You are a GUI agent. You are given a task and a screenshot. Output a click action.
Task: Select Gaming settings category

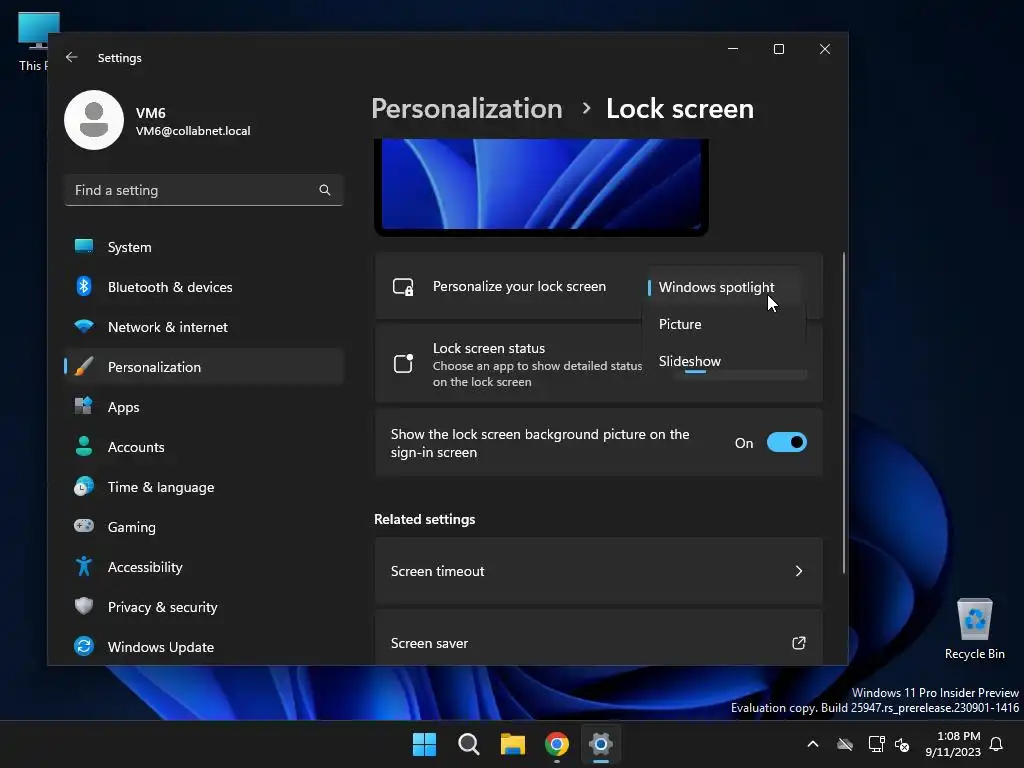(204, 526)
